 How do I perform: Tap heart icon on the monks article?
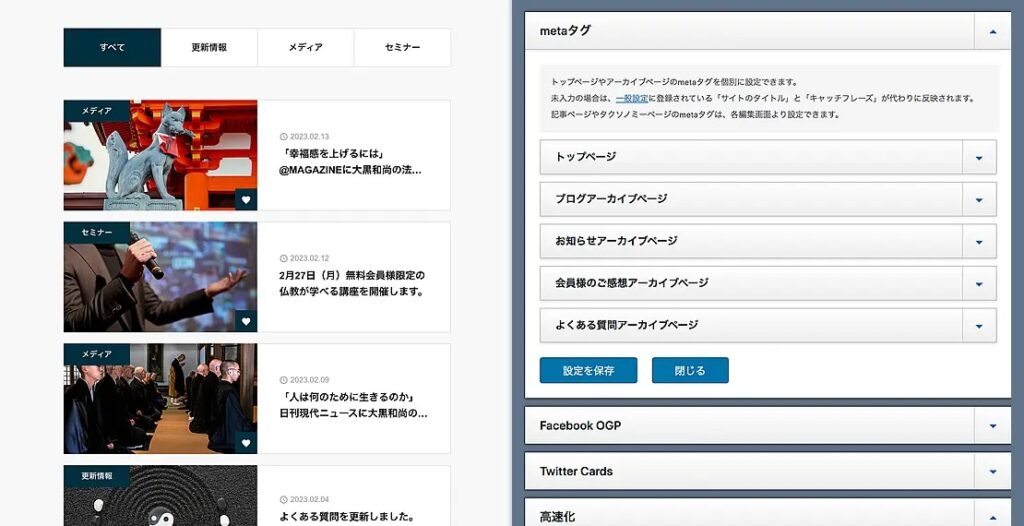tap(246, 443)
